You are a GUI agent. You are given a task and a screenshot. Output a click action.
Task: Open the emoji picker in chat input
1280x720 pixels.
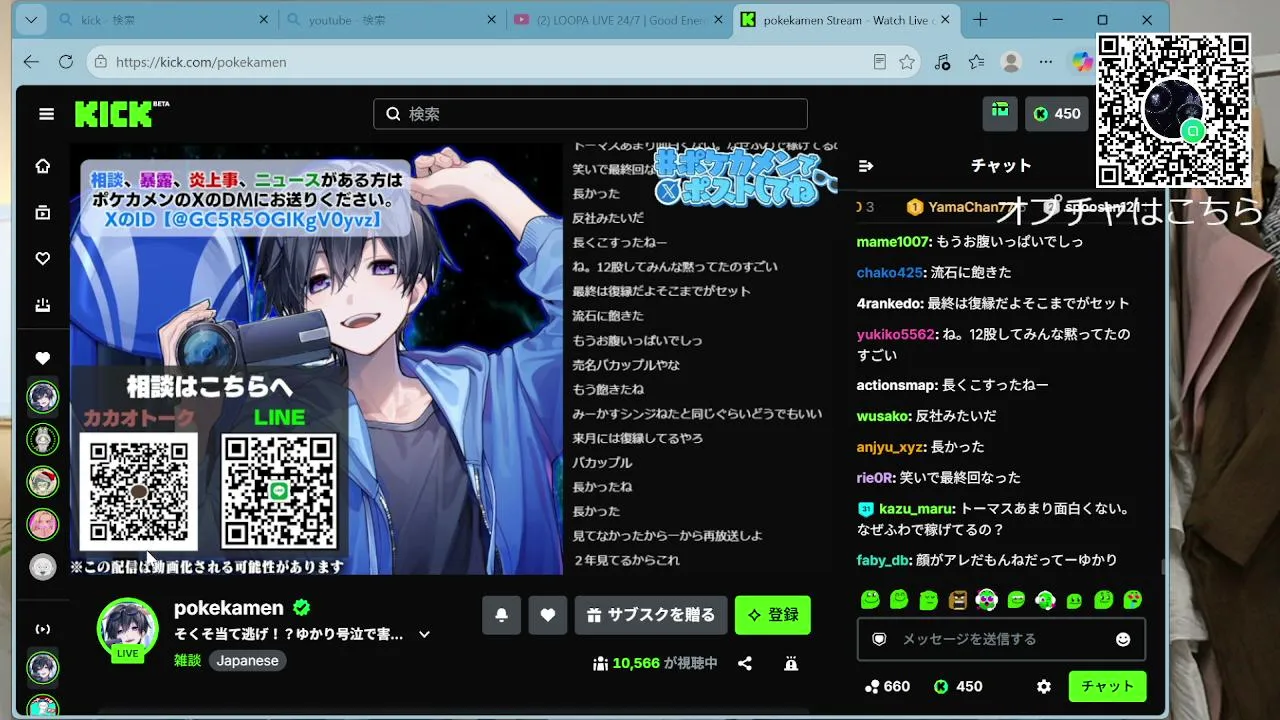coord(1123,639)
